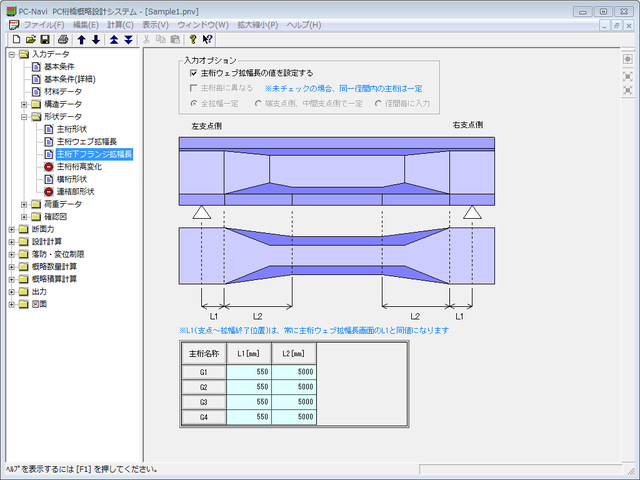Open the 表示(V) menu
Image resolution: width=640 pixels, height=480 pixels.
(x=154, y=23)
